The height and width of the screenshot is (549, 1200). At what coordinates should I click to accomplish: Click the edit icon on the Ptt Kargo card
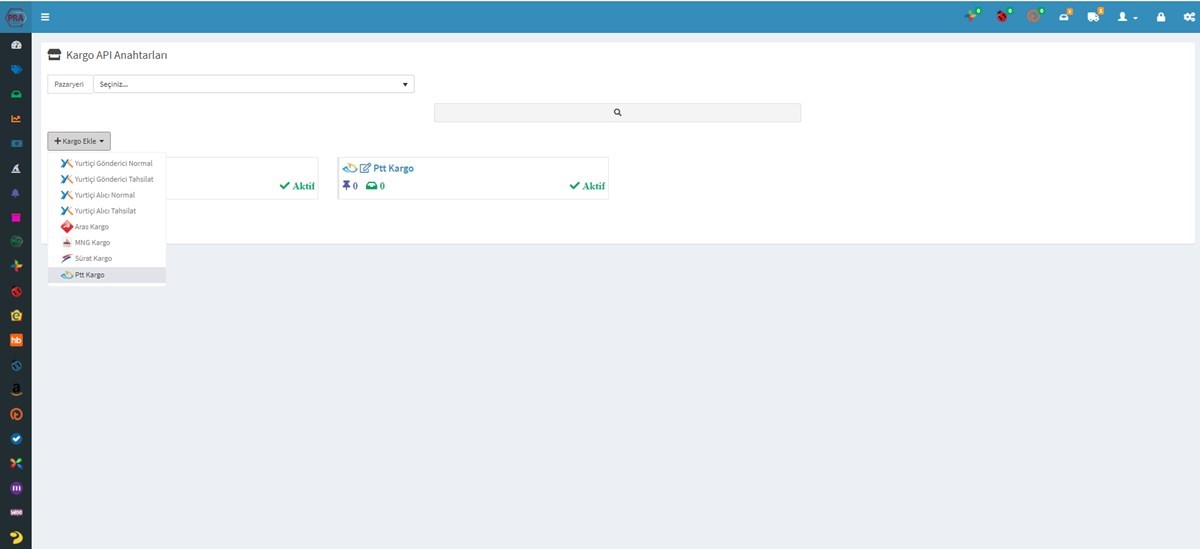365,168
